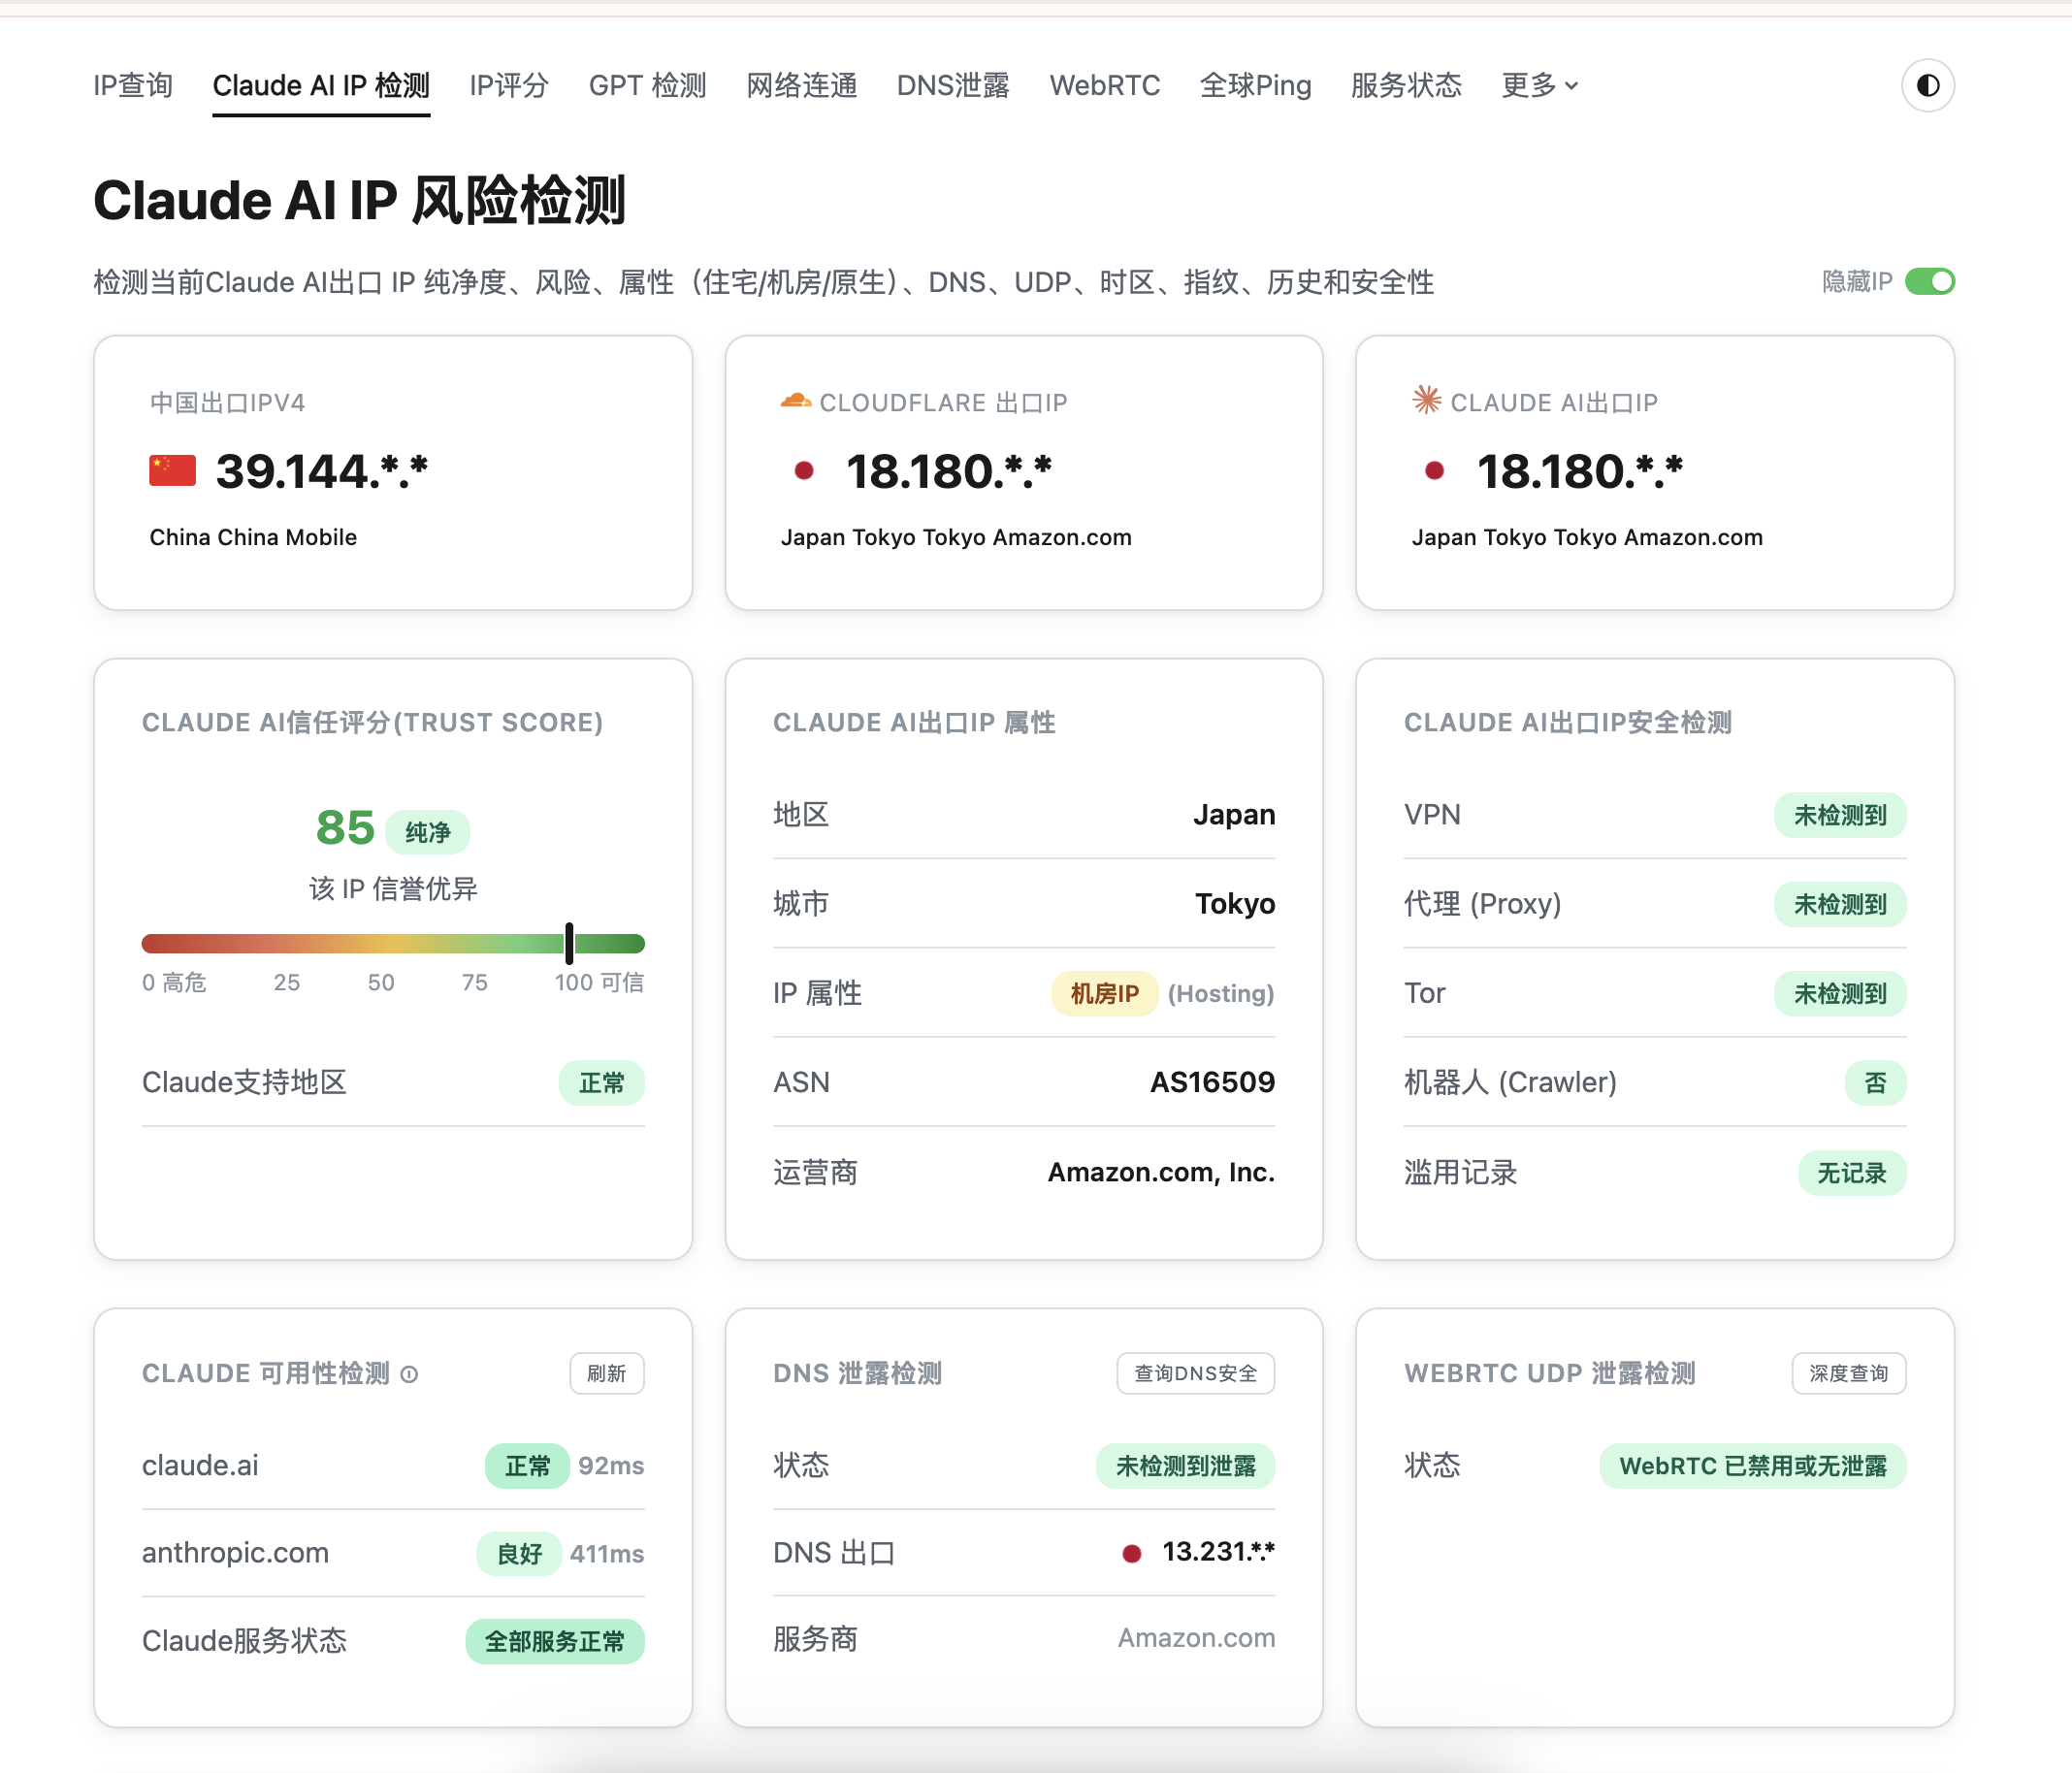This screenshot has height=1773, width=2072.
Task: Click the info icon next to CLAUDE 可用性检测
Action: tap(409, 1374)
